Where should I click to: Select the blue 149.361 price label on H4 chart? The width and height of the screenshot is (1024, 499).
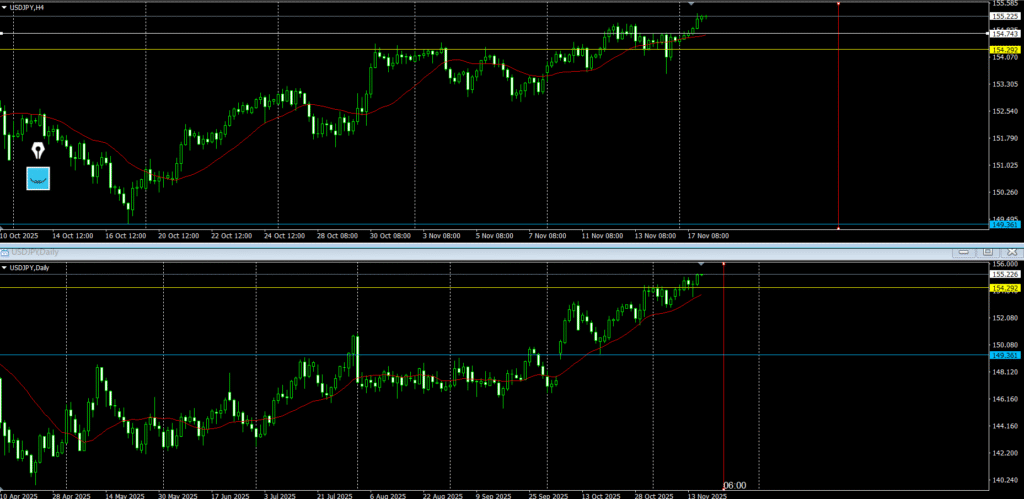point(1004,225)
